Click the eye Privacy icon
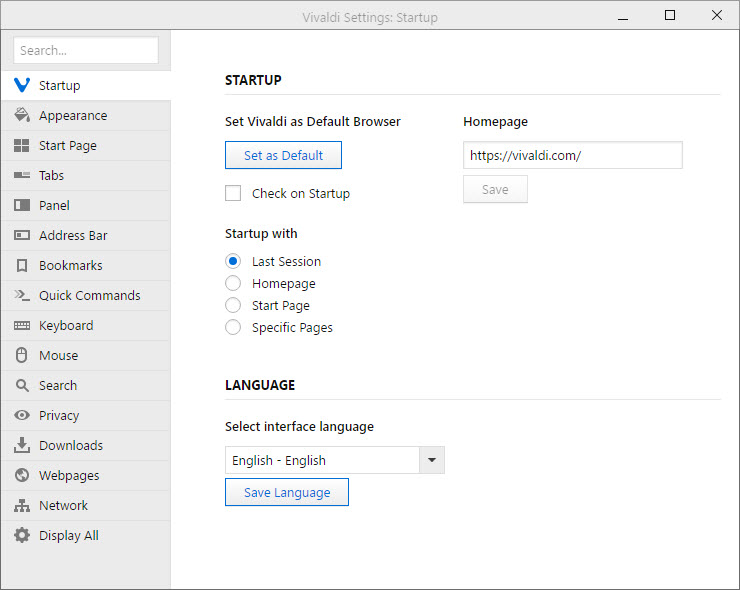 point(22,415)
